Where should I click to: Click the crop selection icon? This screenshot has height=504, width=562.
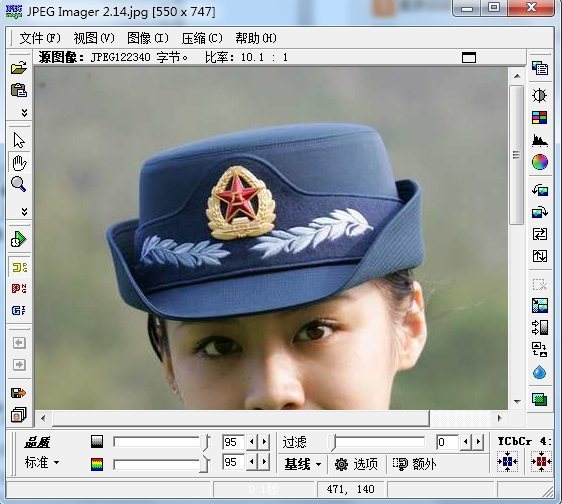(540, 285)
